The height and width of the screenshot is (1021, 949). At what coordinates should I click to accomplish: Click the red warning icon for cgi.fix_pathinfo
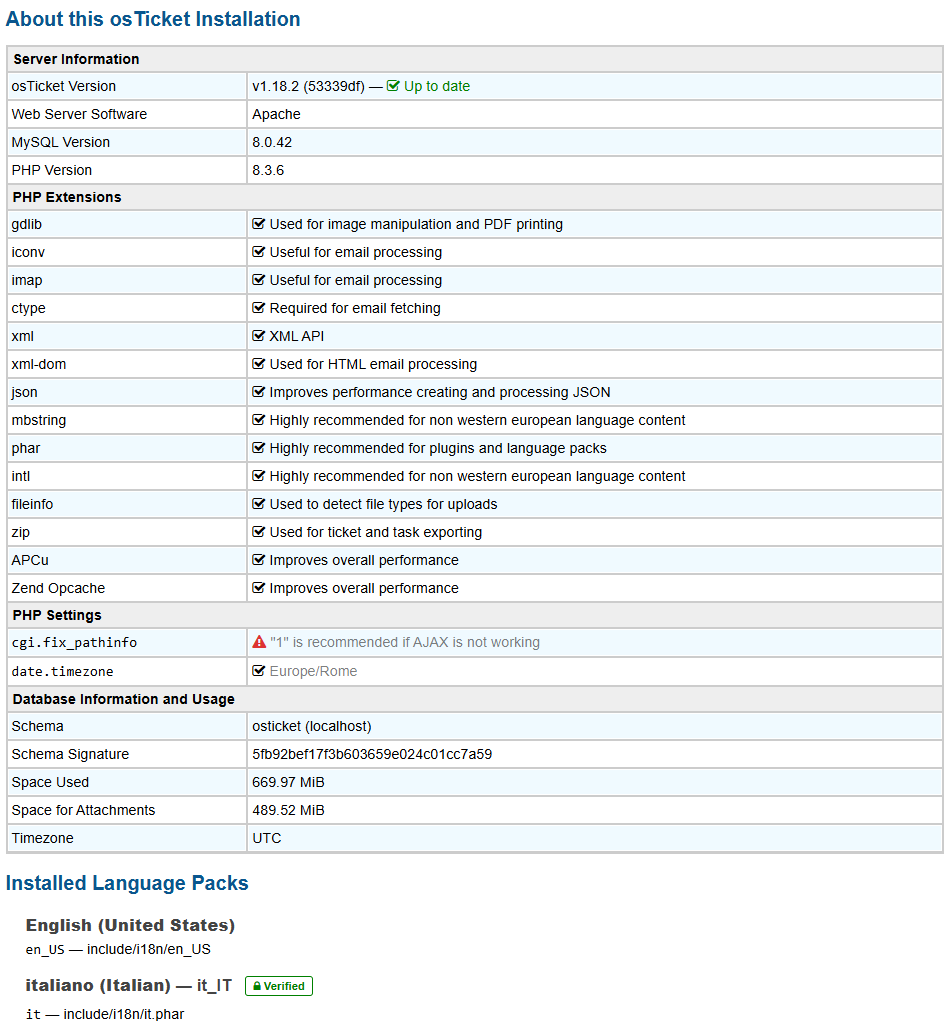pos(259,642)
